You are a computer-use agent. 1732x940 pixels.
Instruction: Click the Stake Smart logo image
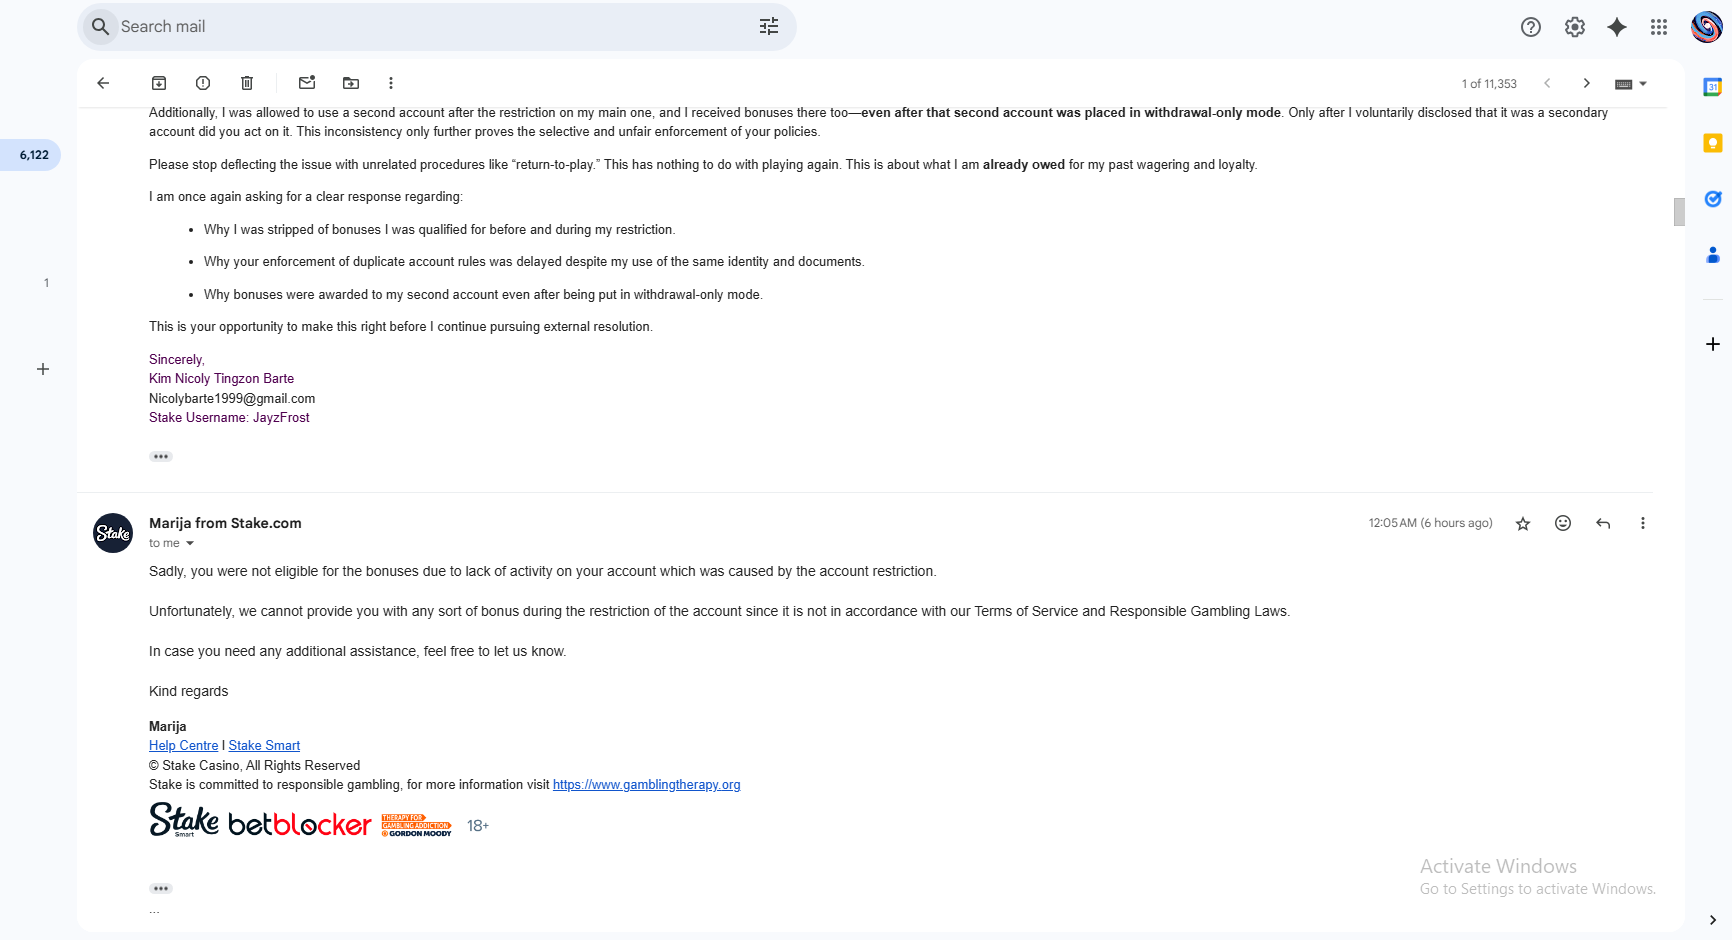coord(184,821)
